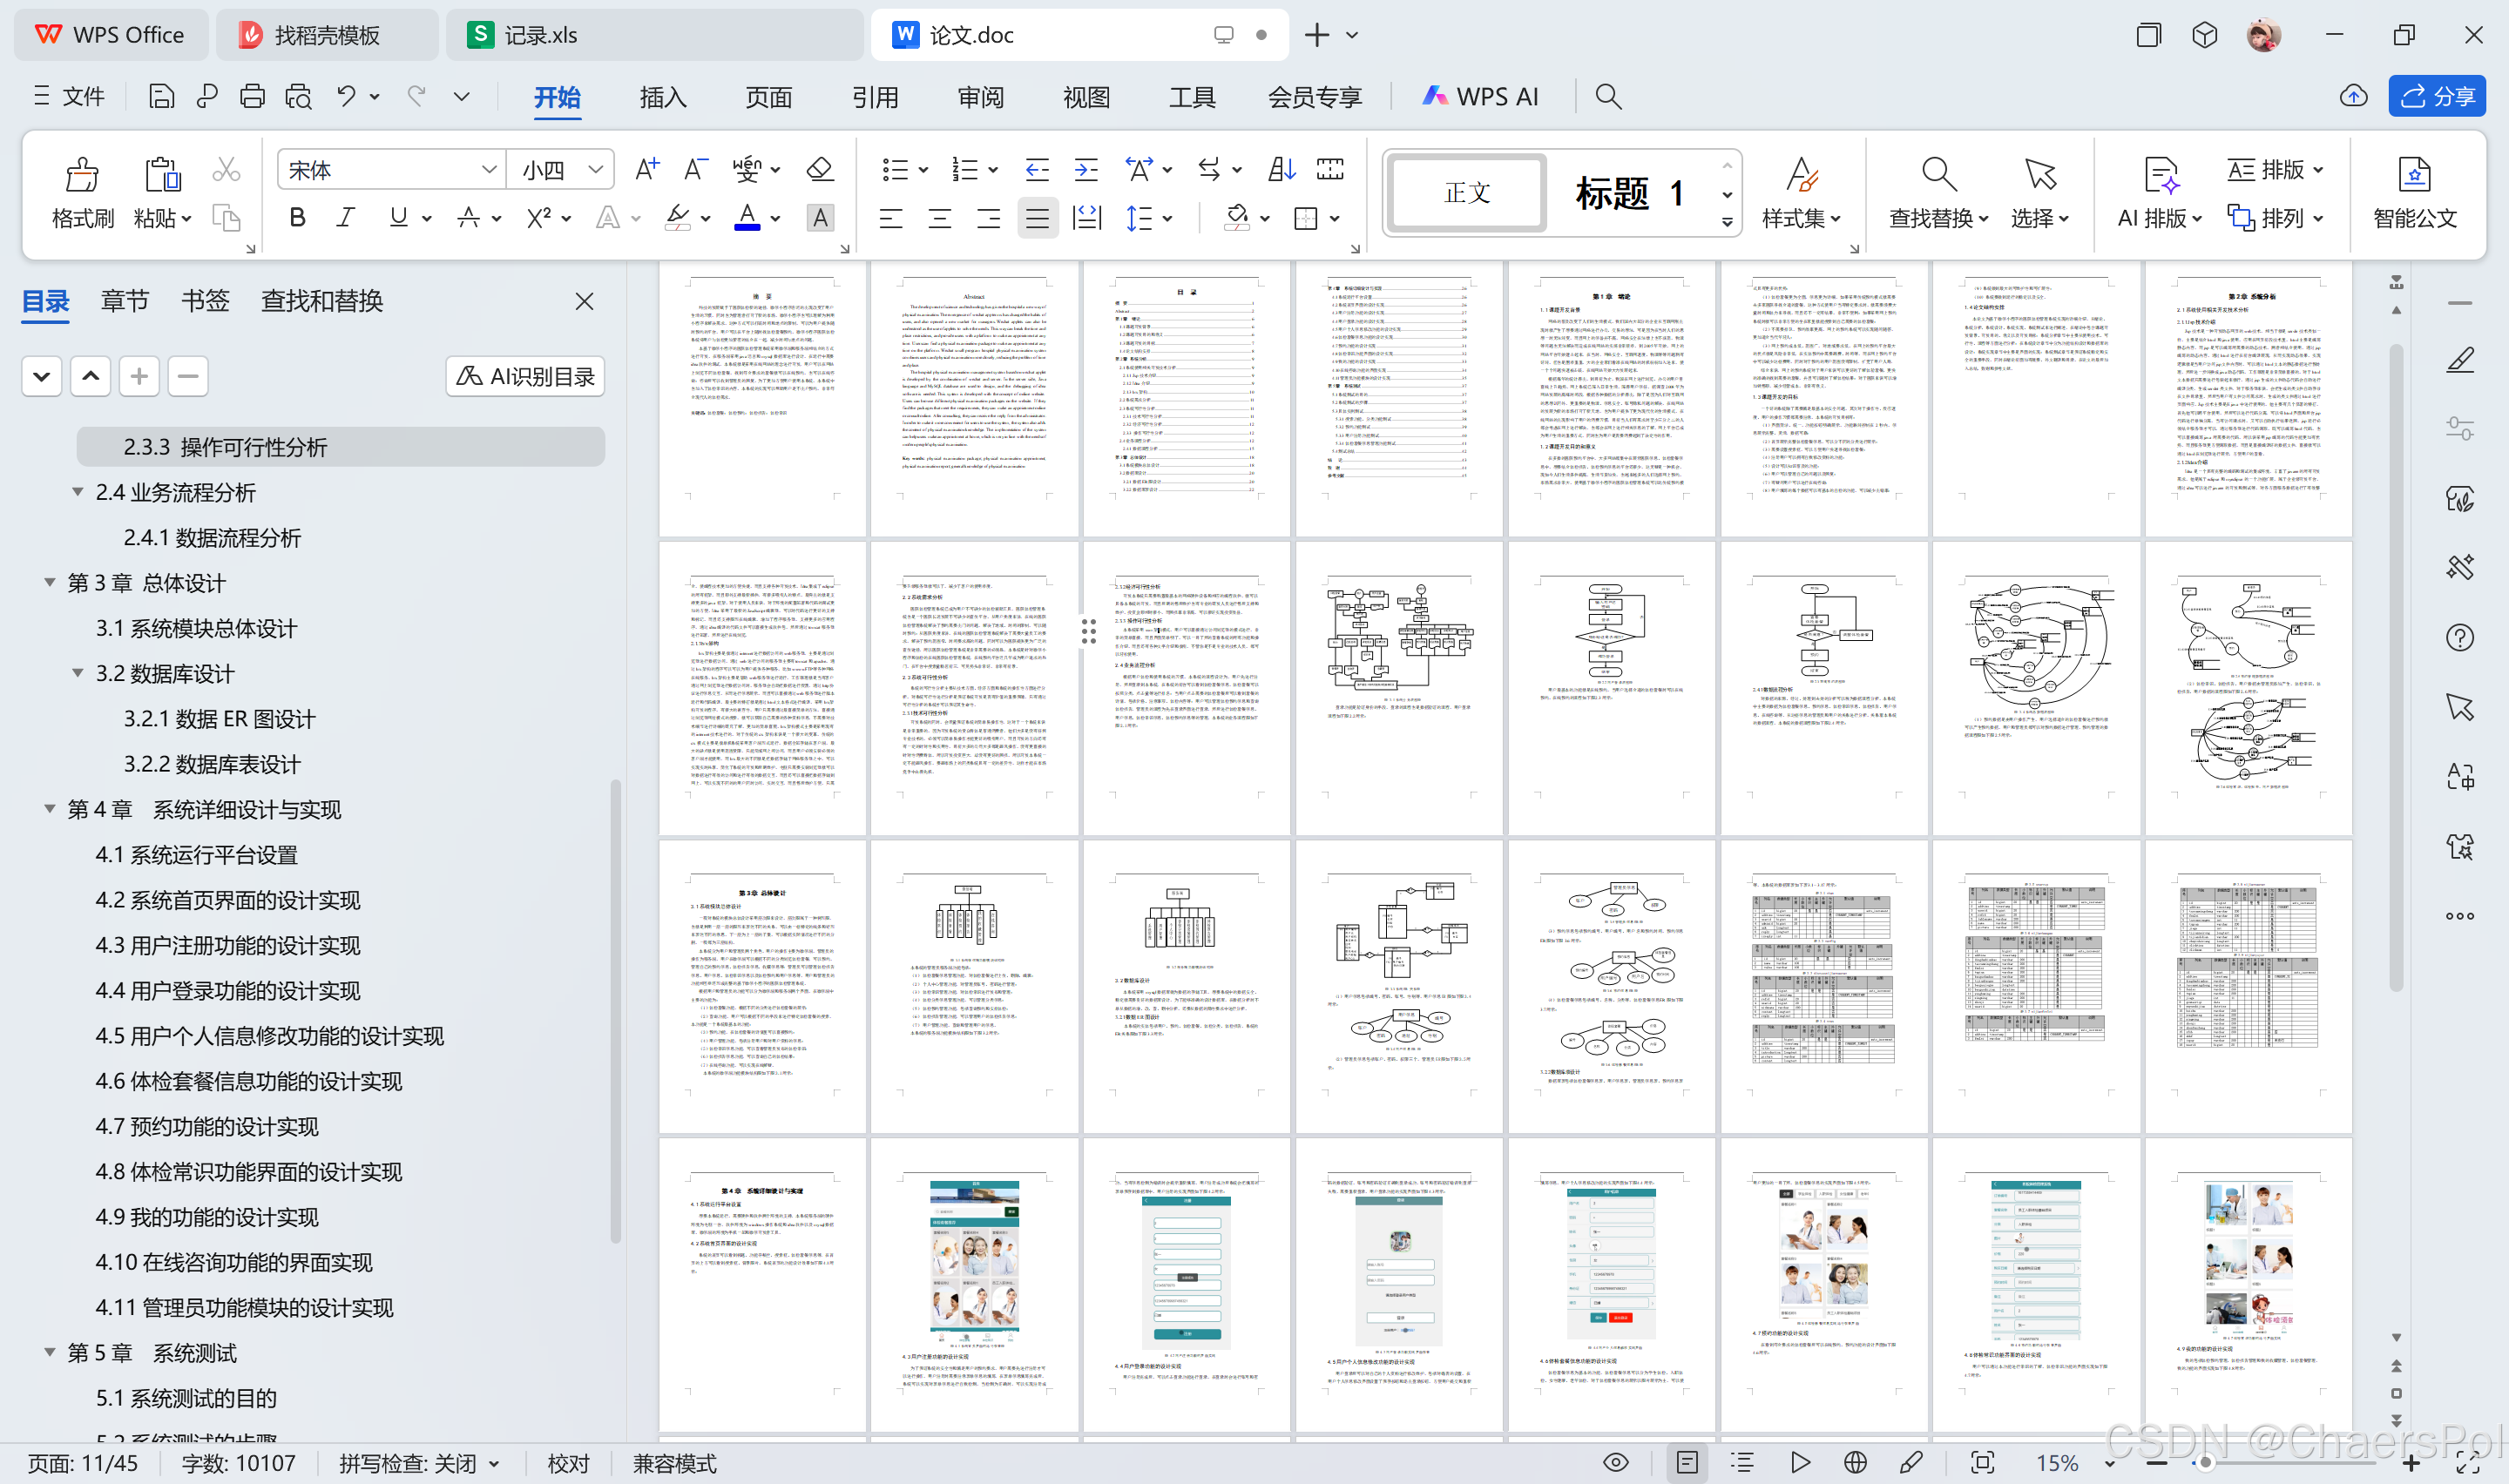
Task: Collapse the 第 4 章 系统详细设计与实现 tree node
Action: click(x=49, y=808)
